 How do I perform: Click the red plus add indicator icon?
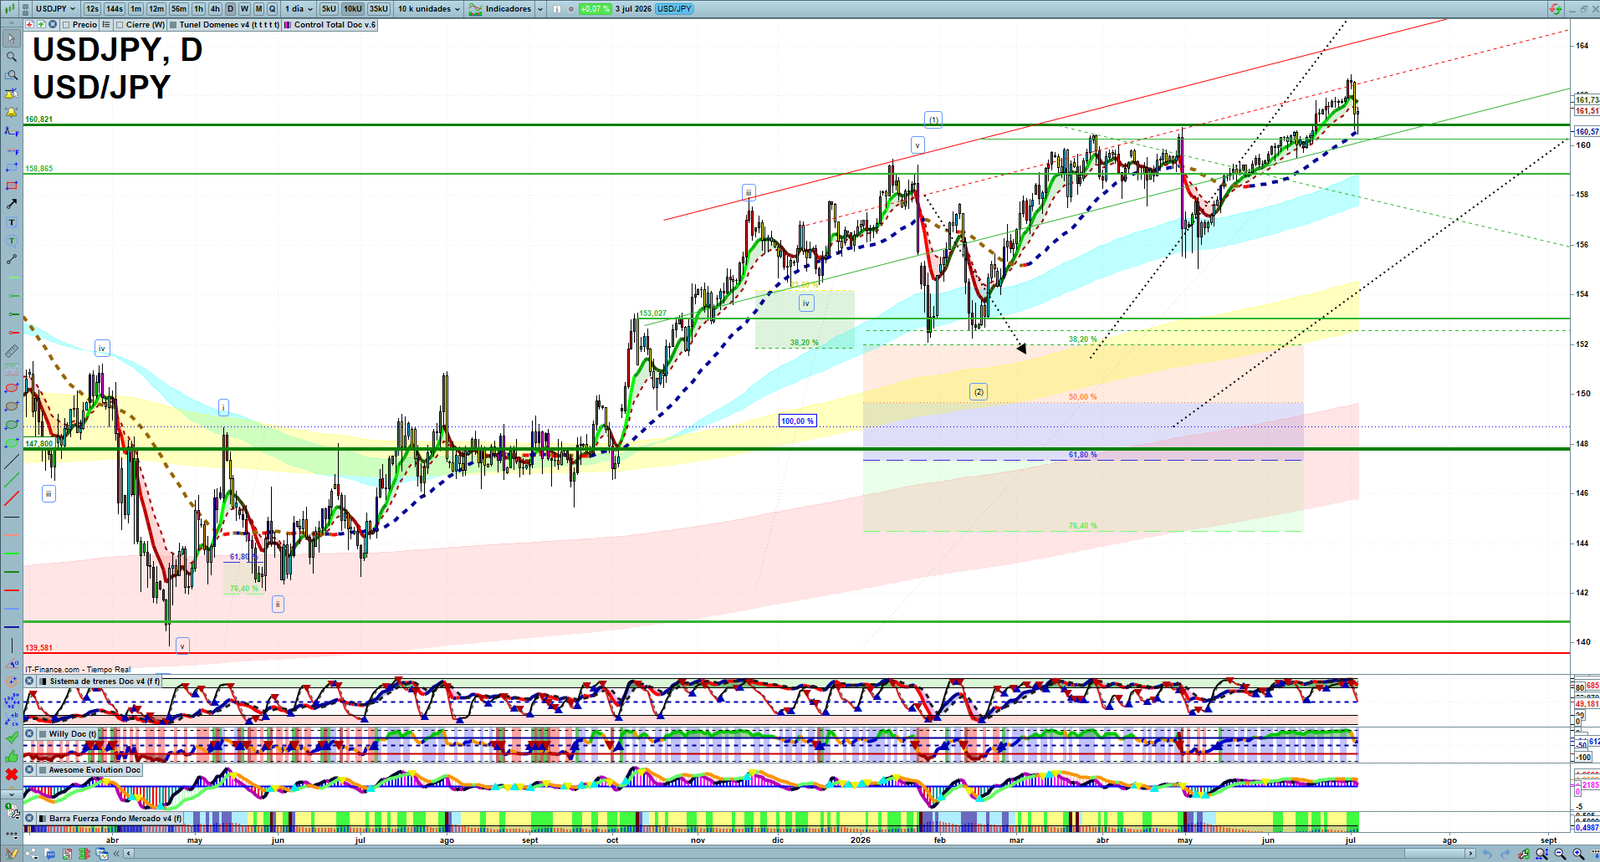[30, 24]
